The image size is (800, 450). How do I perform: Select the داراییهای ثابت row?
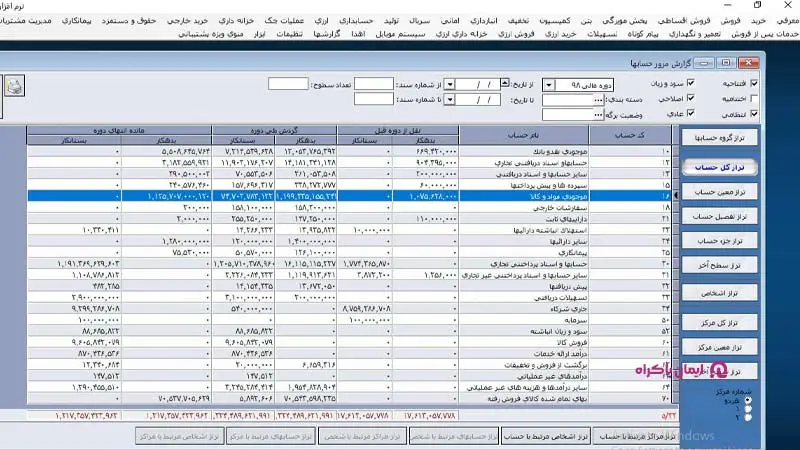click(349, 219)
